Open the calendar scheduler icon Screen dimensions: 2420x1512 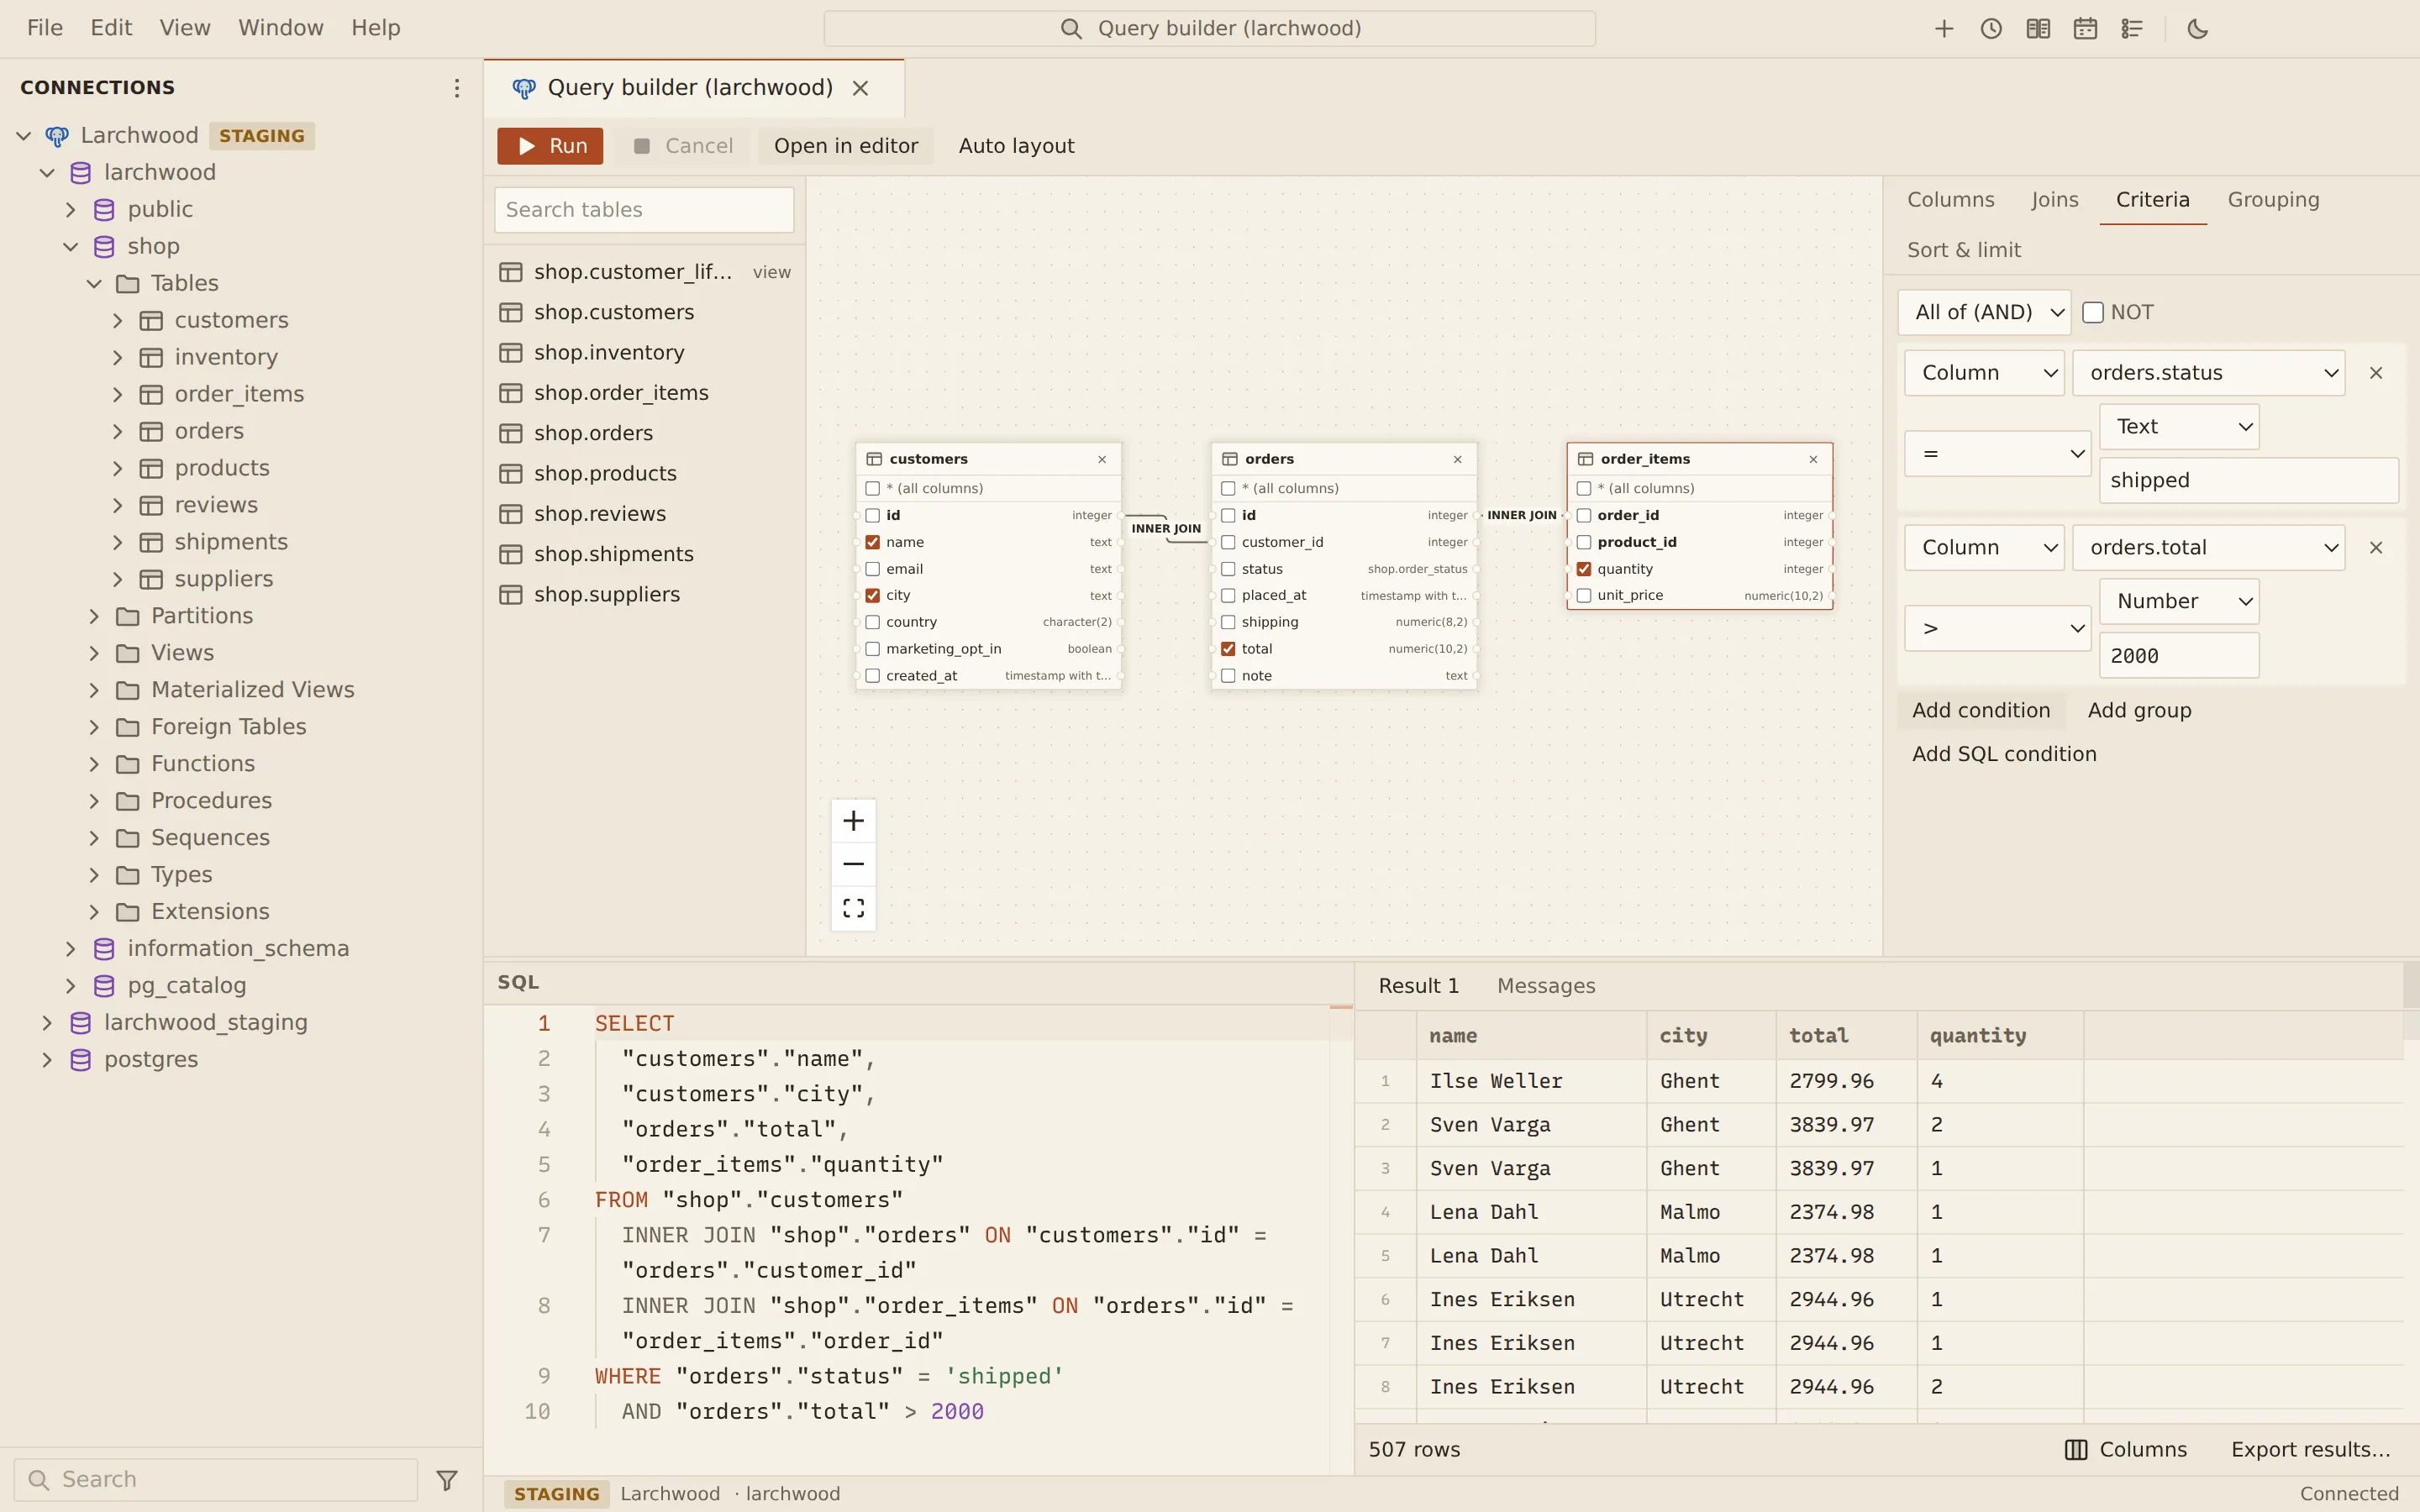(x=2085, y=29)
